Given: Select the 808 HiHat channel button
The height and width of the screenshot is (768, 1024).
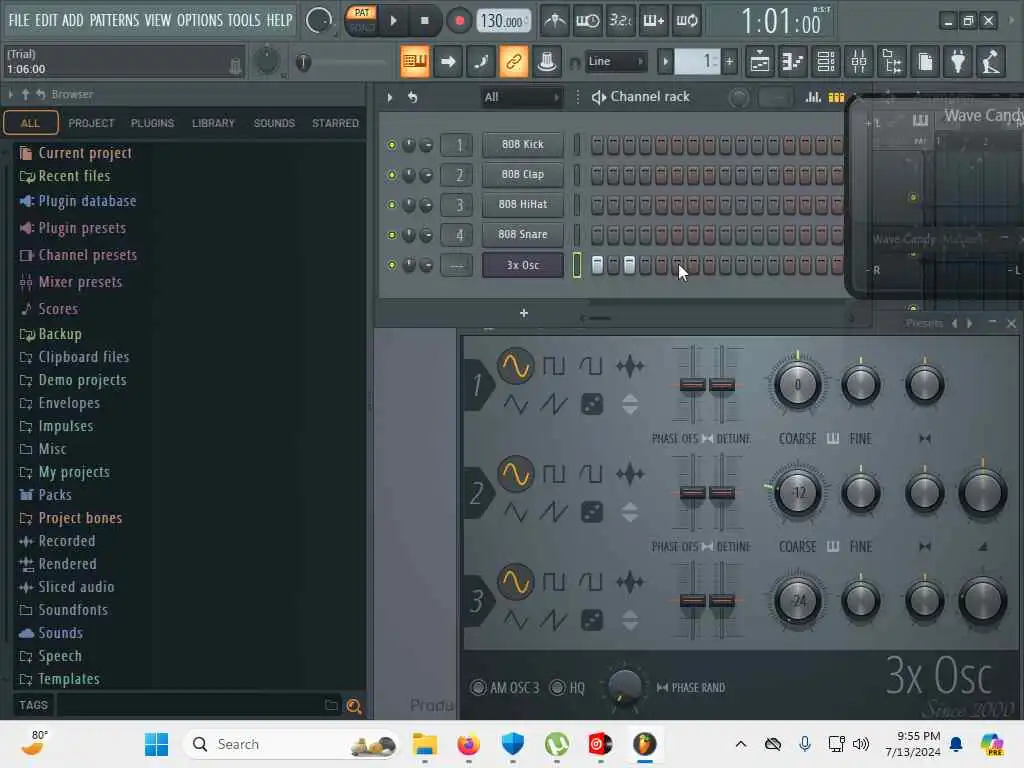Looking at the screenshot, I should pyautogui.click(x=522, y=204).
